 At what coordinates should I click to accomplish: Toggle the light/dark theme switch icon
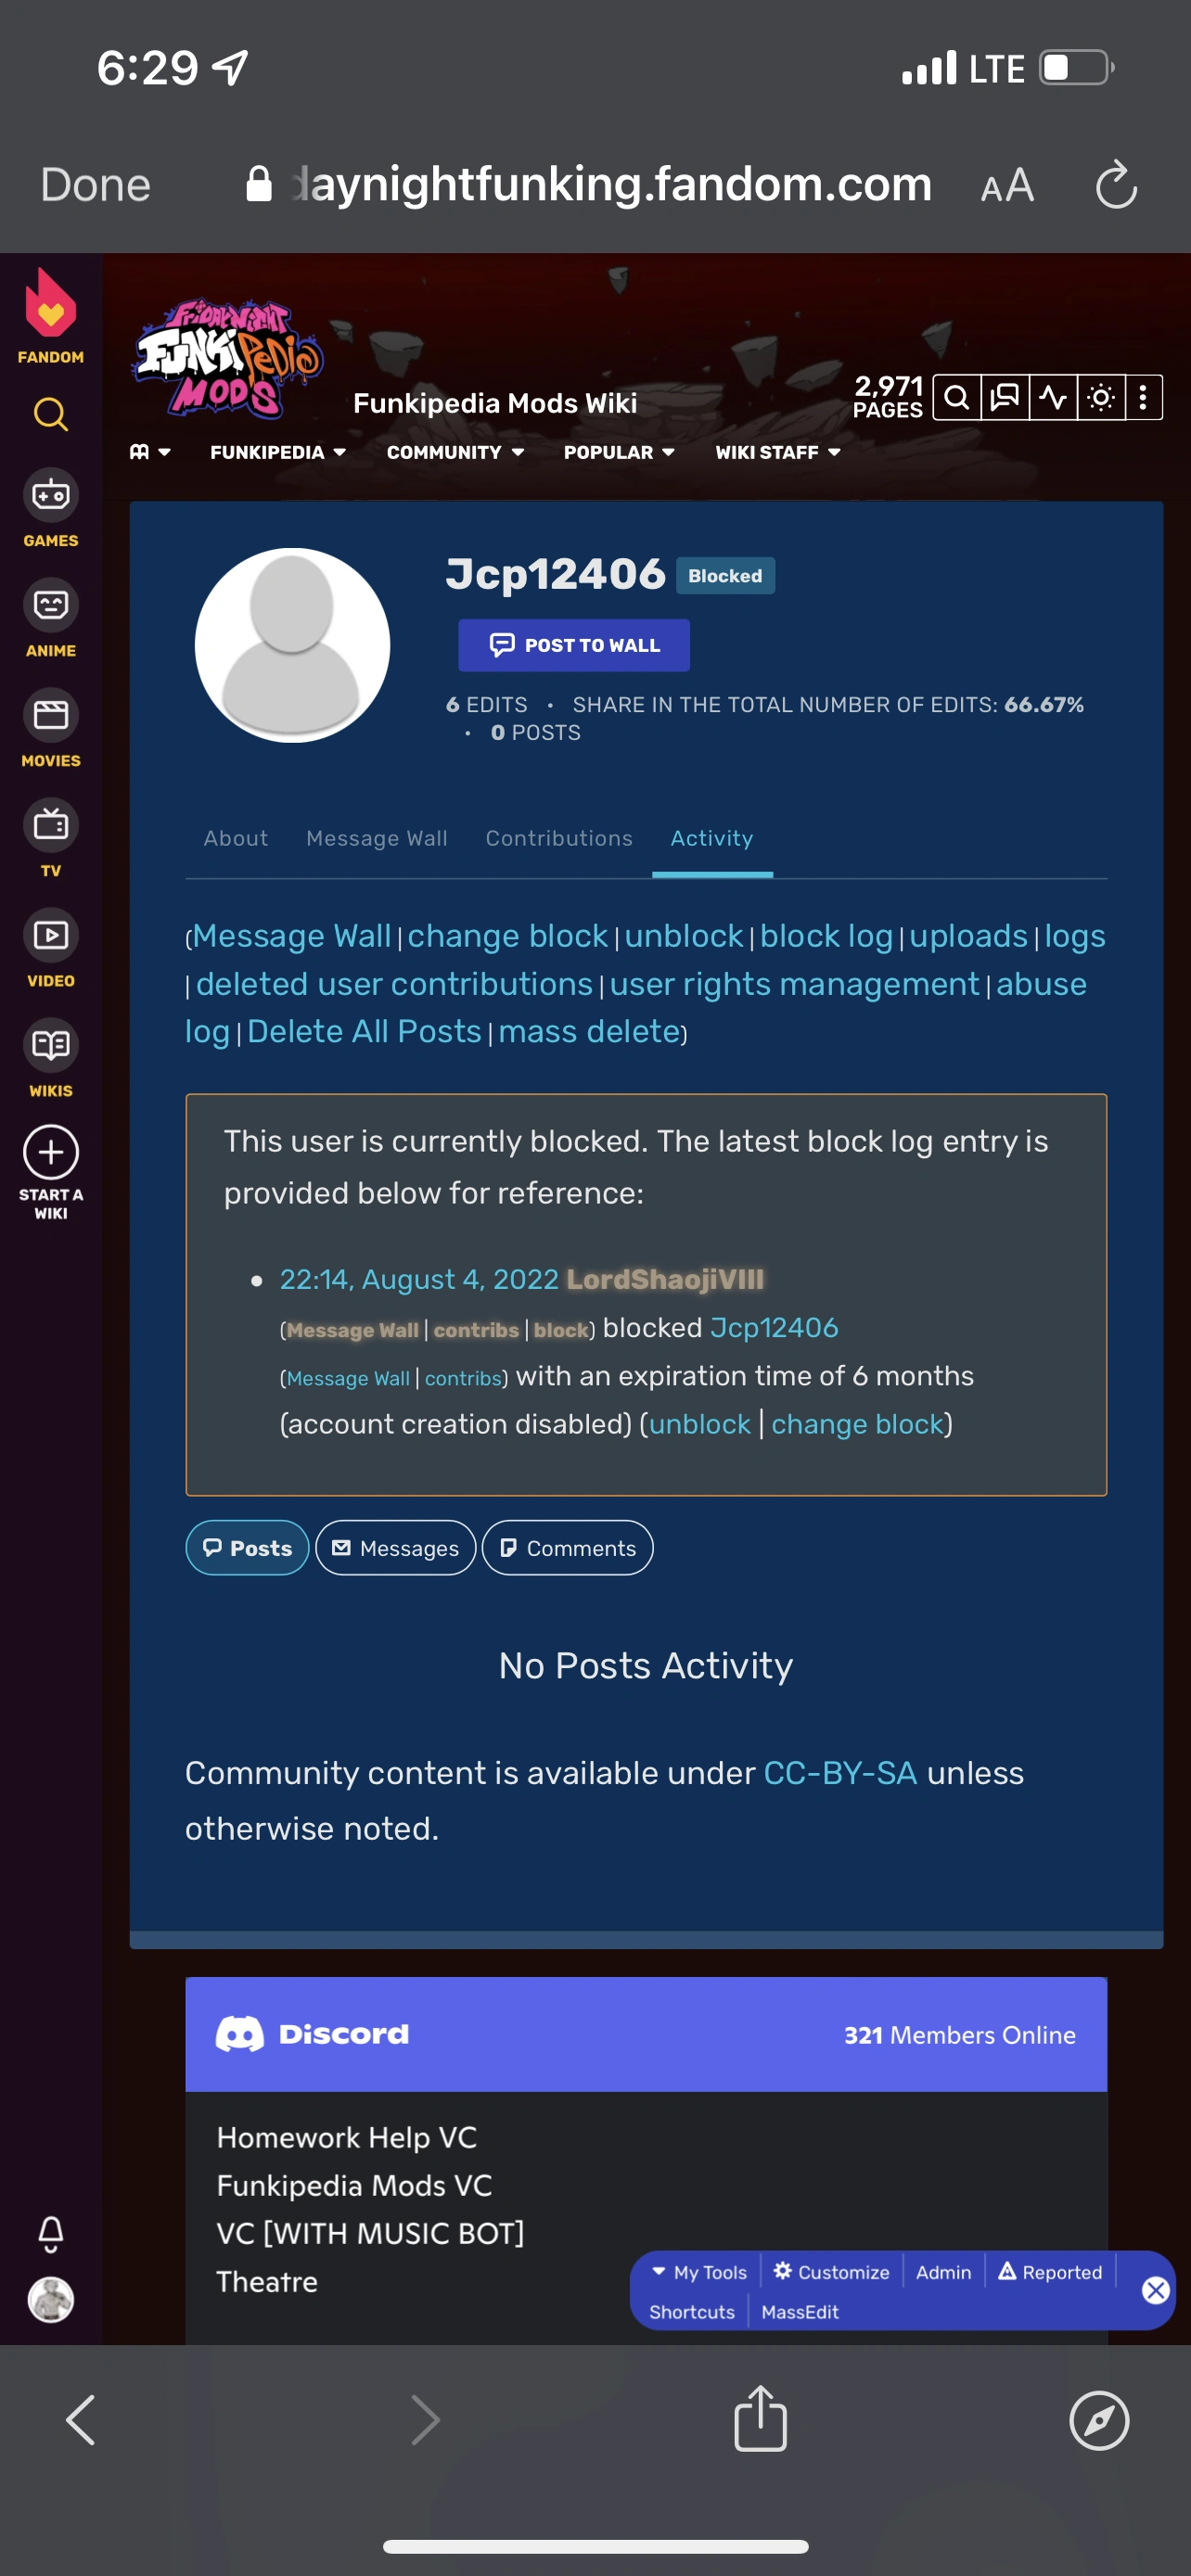pos(1101,398)
